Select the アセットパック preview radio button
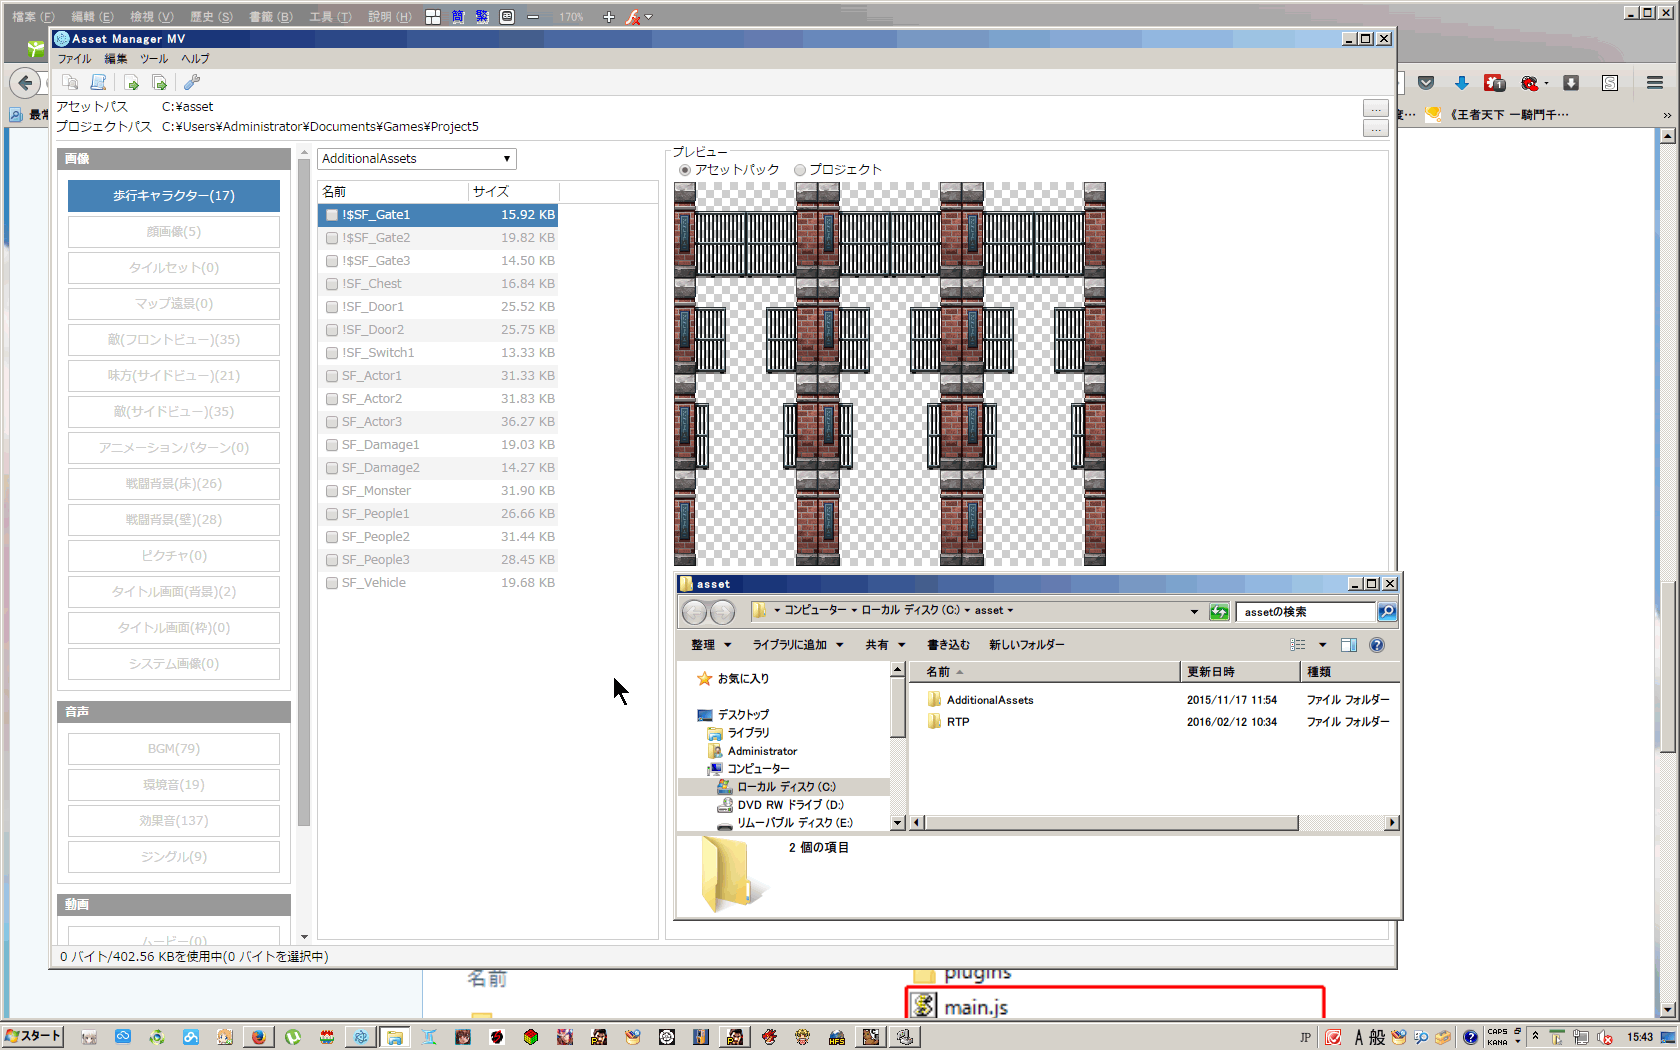This screenshot has height=1050, width=1680. (x=685, y=170)
